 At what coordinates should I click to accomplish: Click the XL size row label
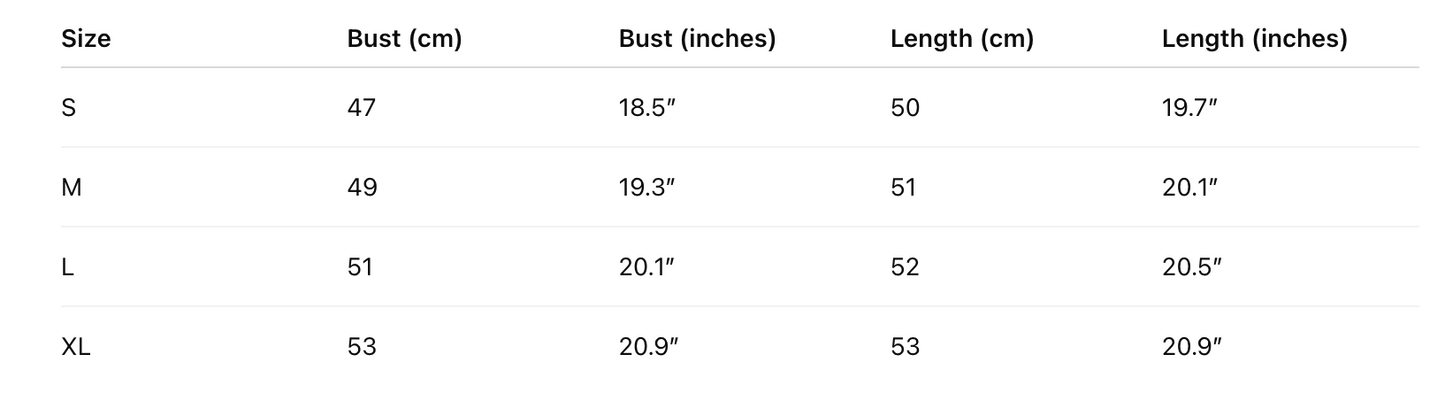tap(76, 347)
